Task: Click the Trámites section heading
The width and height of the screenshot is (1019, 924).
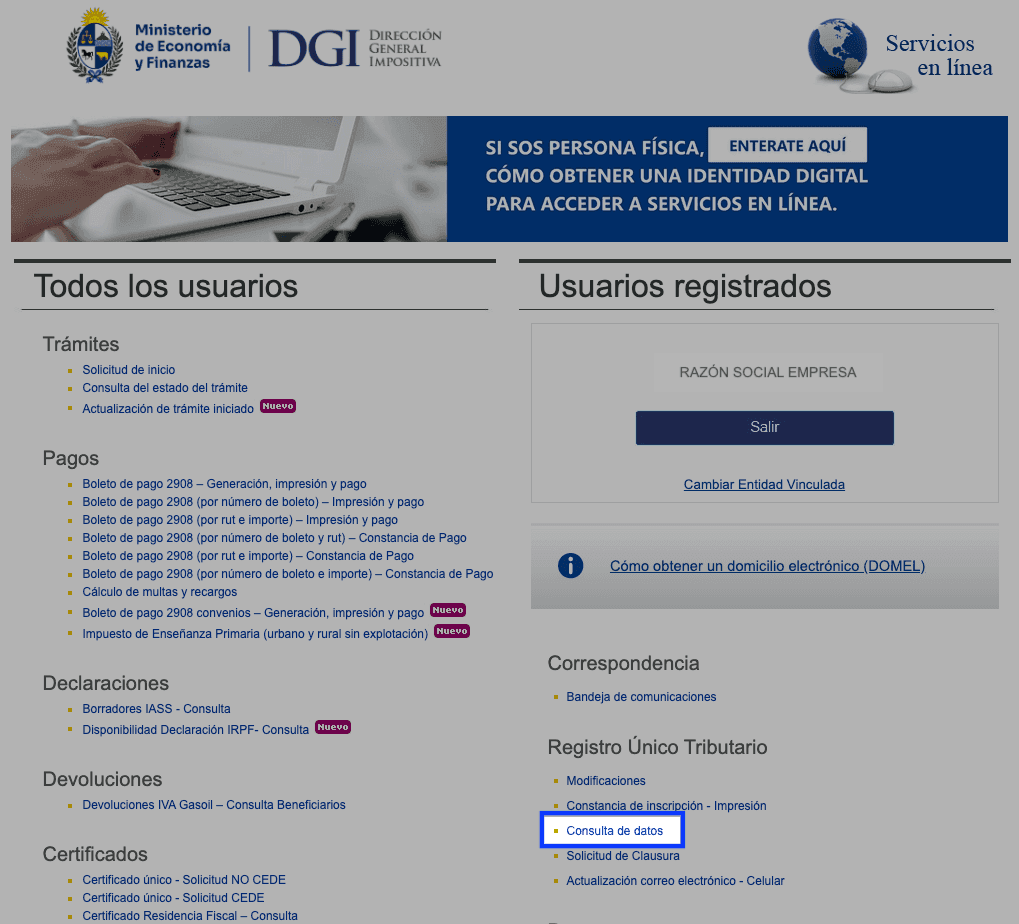Action: pyautogui.click(x=81, y=344)
